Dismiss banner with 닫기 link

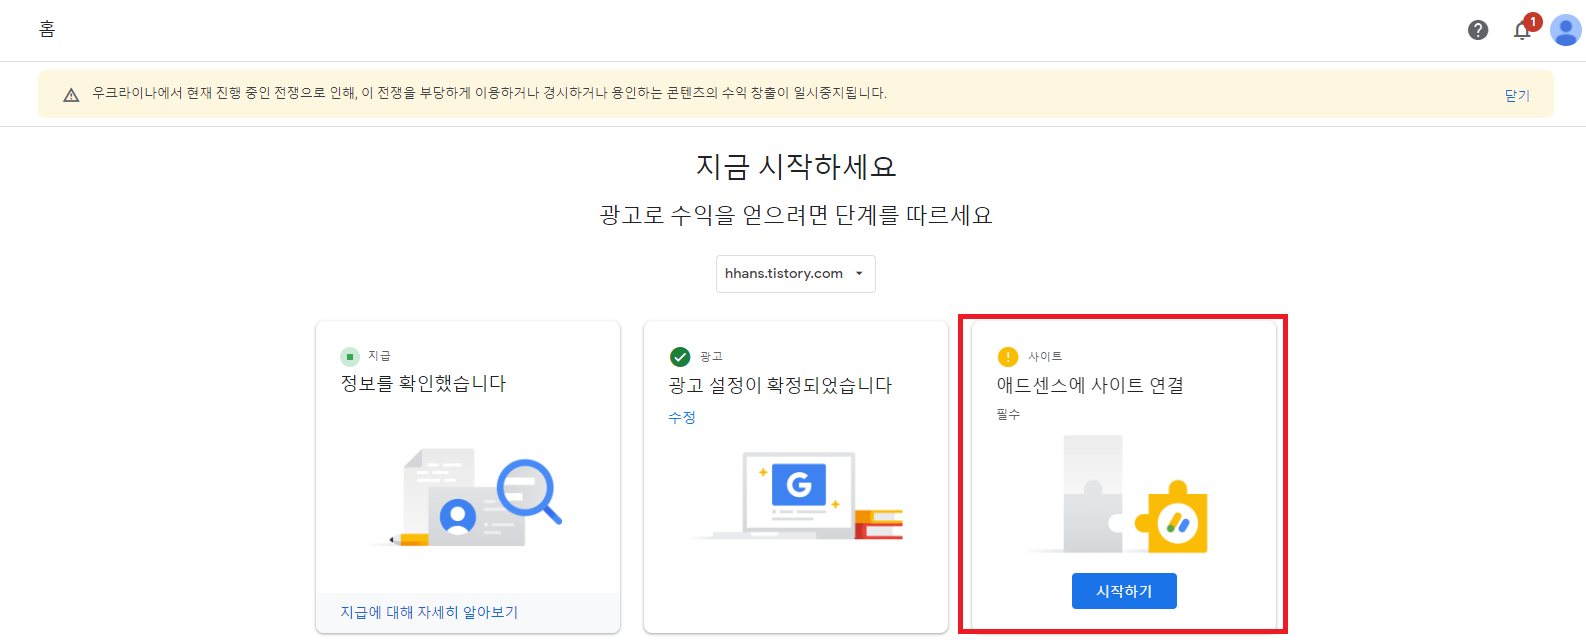[x=1517, y=95]
